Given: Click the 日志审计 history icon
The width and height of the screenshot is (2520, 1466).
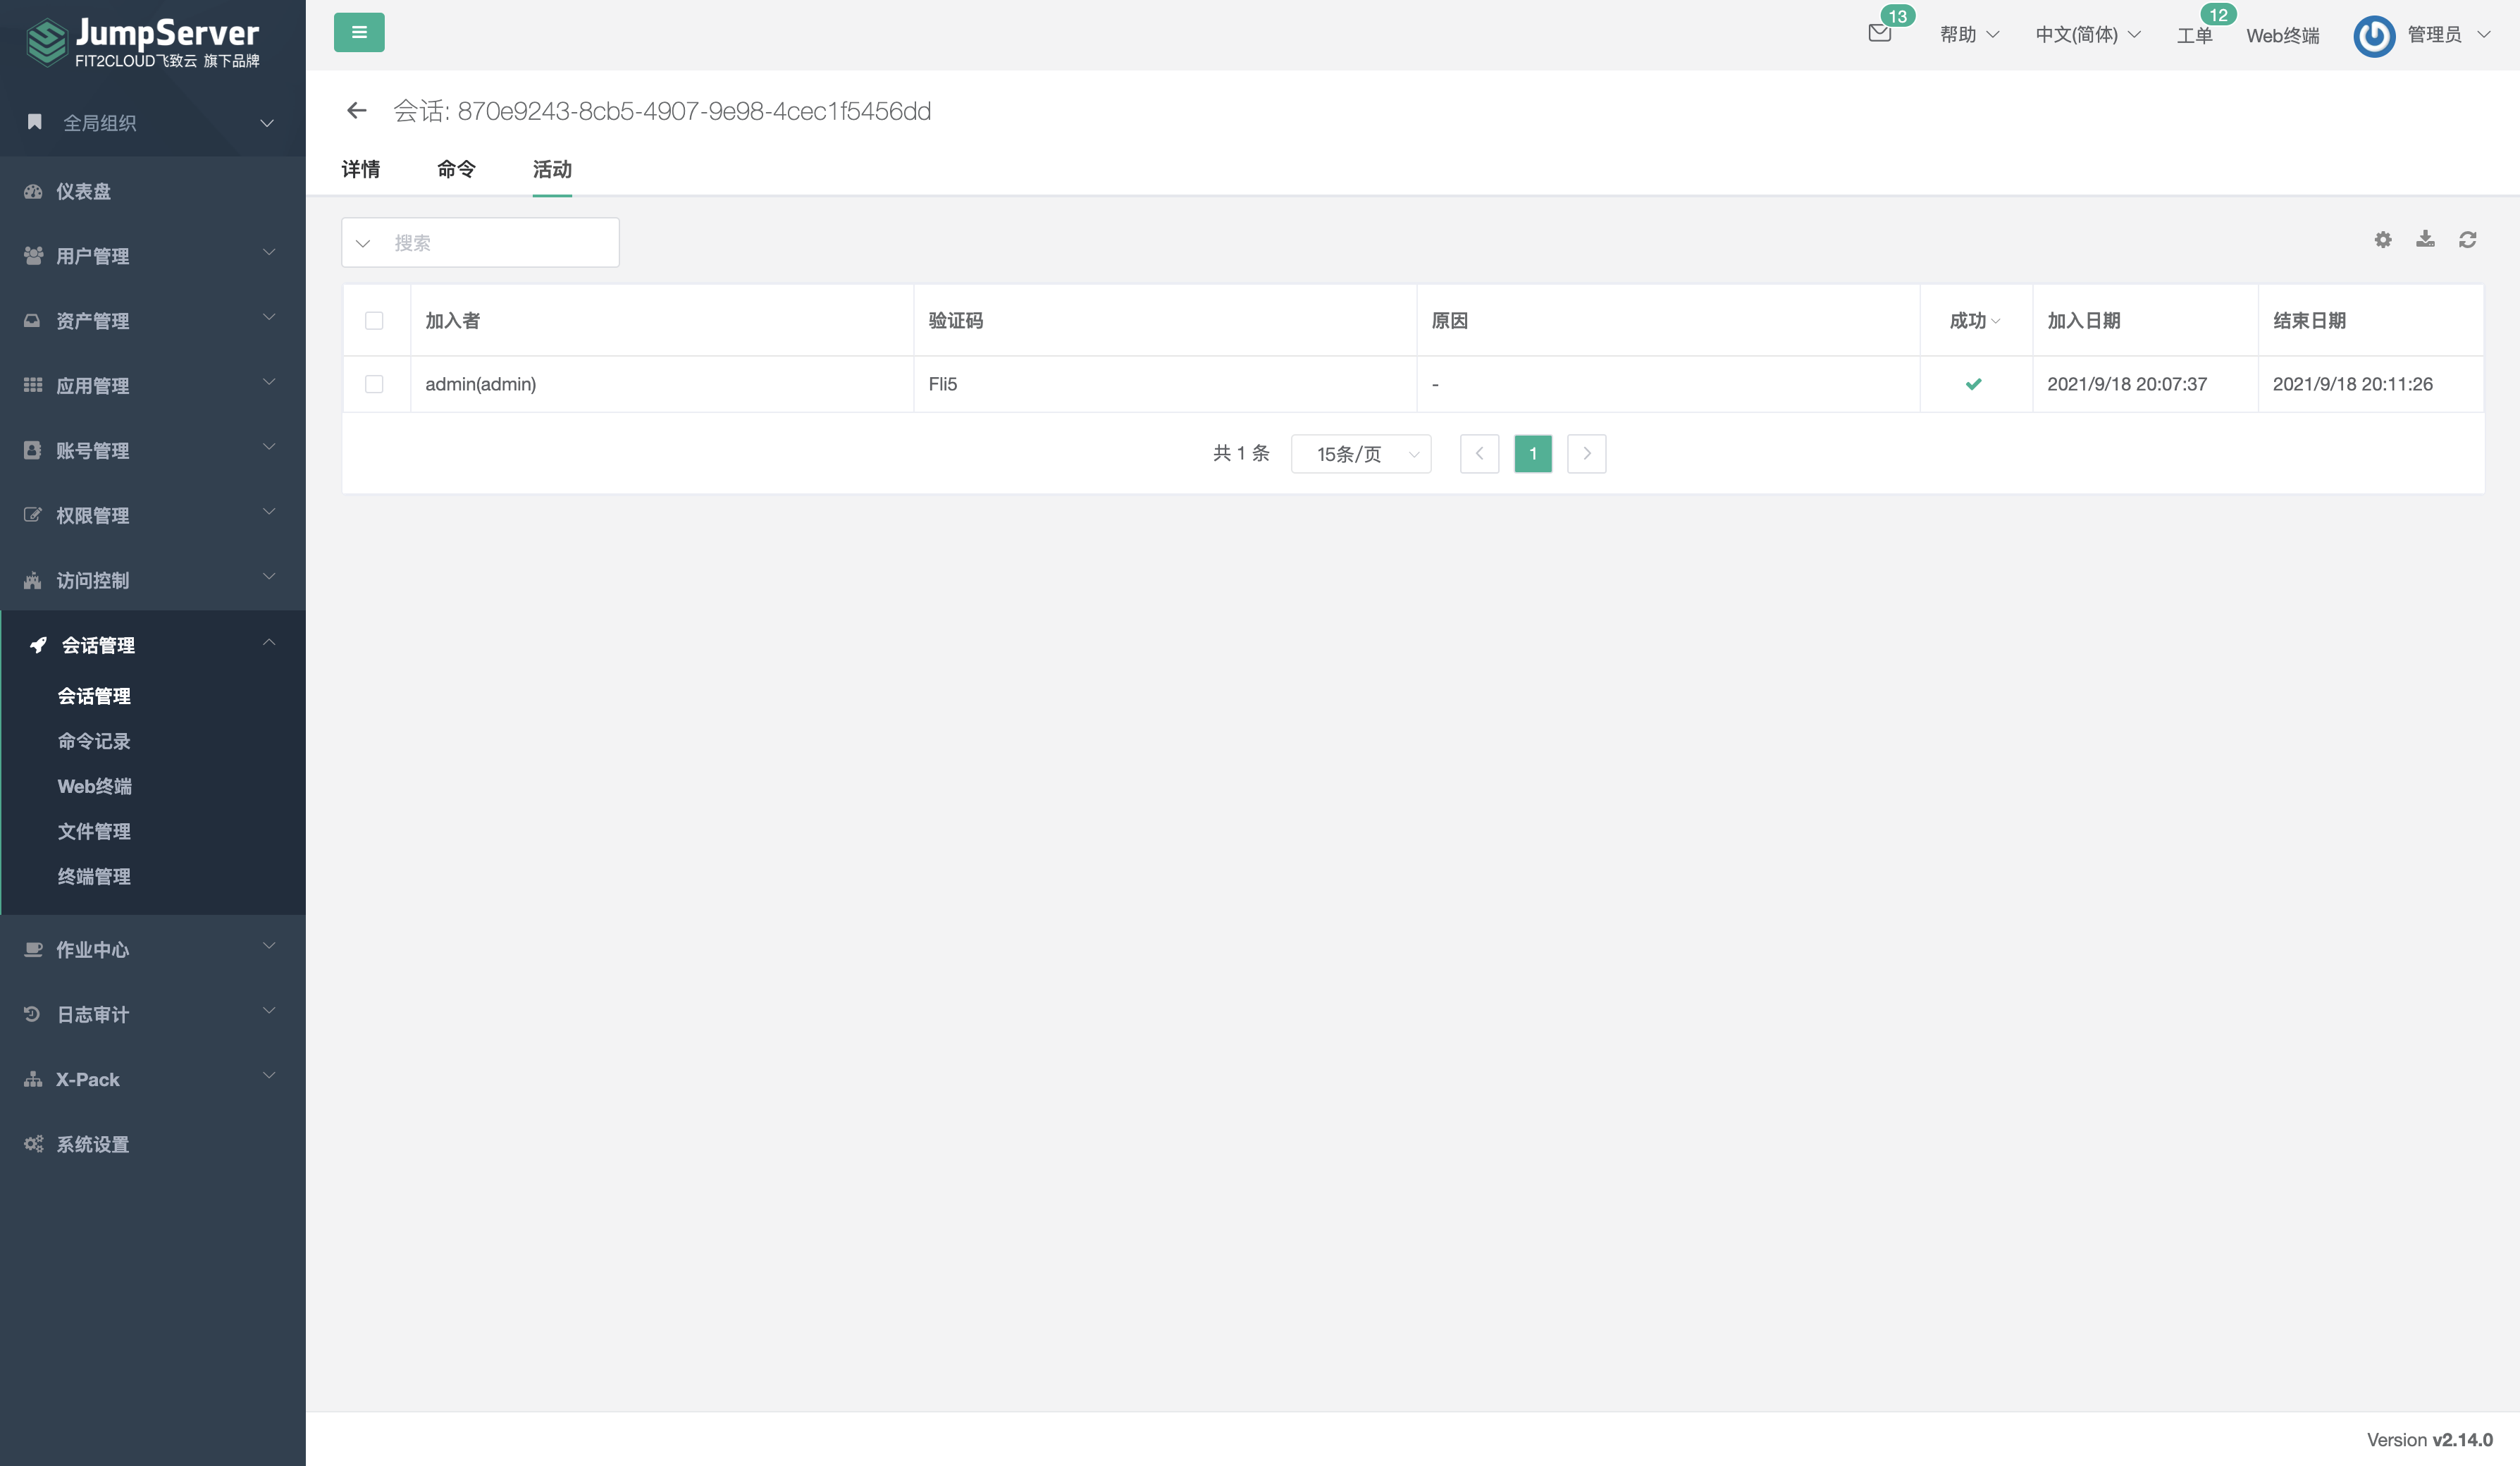Looking at the screenshot, I should (33, 1014).
